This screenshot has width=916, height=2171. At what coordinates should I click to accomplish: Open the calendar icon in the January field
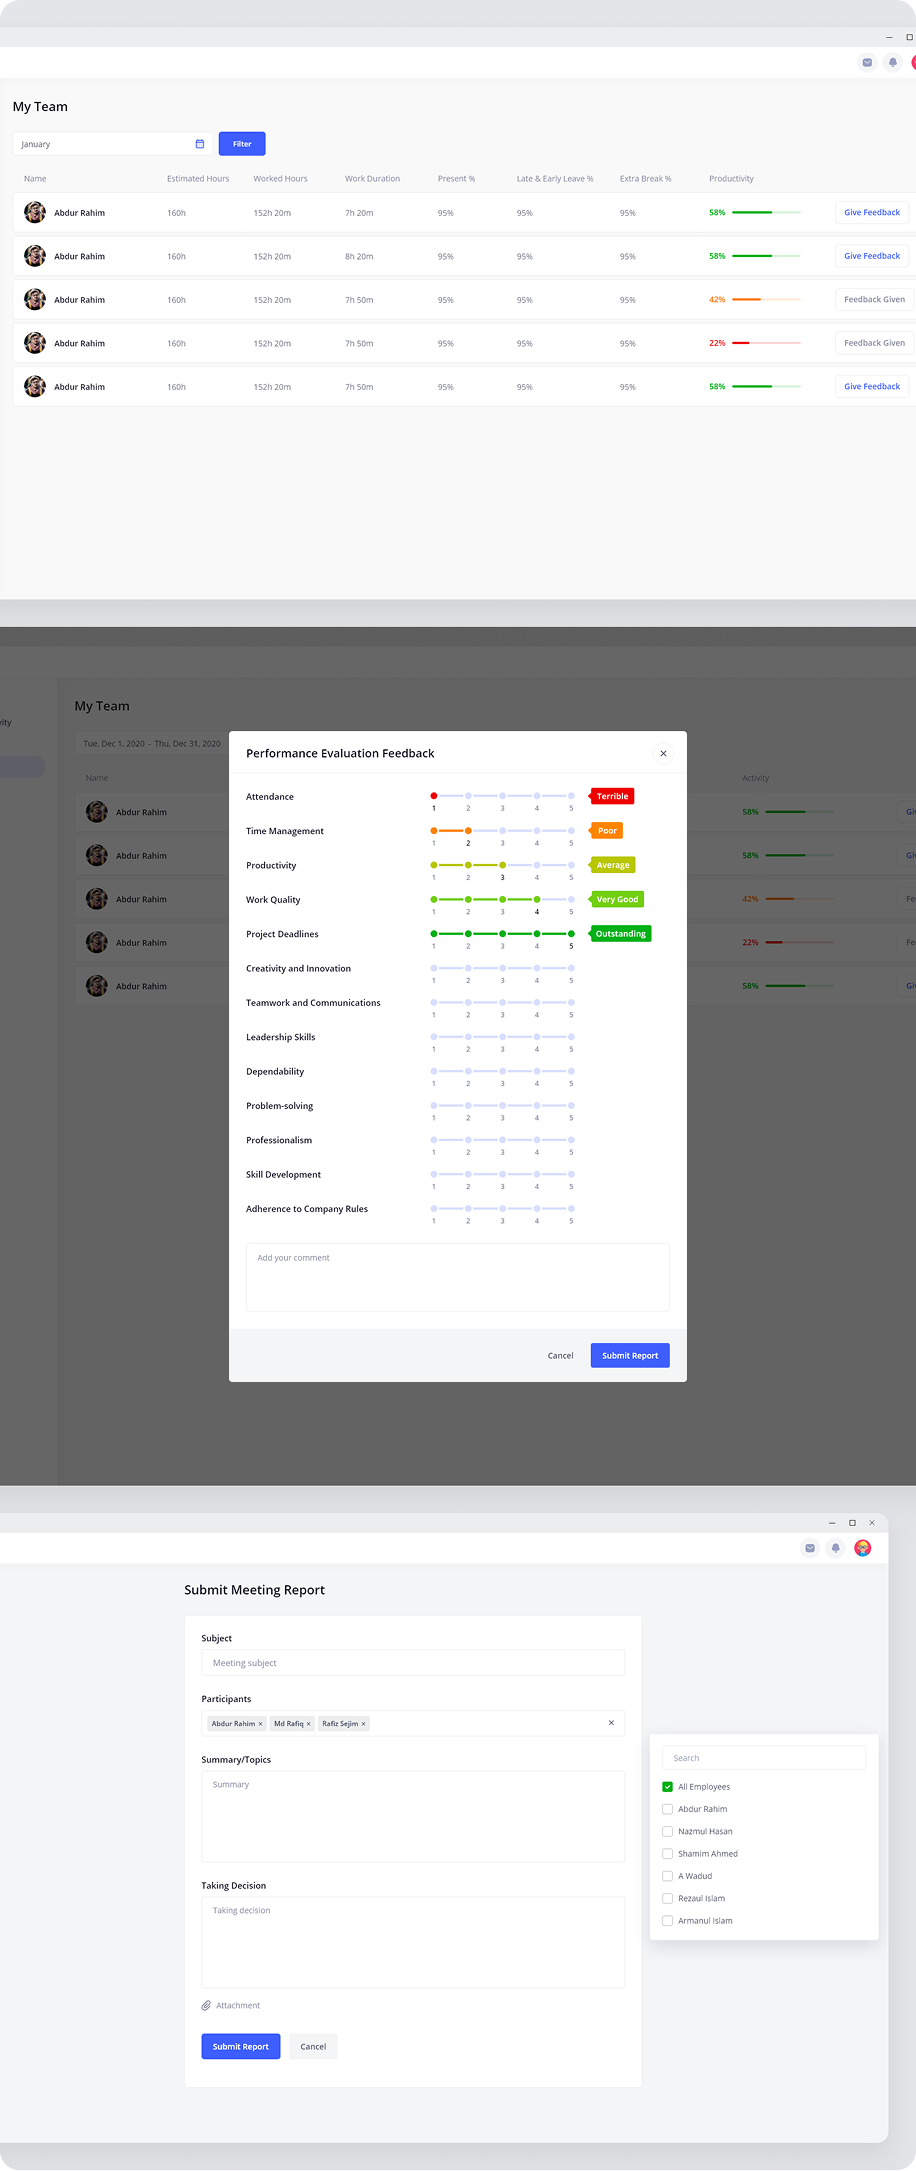pyautogui.click(x=200, y=144)
